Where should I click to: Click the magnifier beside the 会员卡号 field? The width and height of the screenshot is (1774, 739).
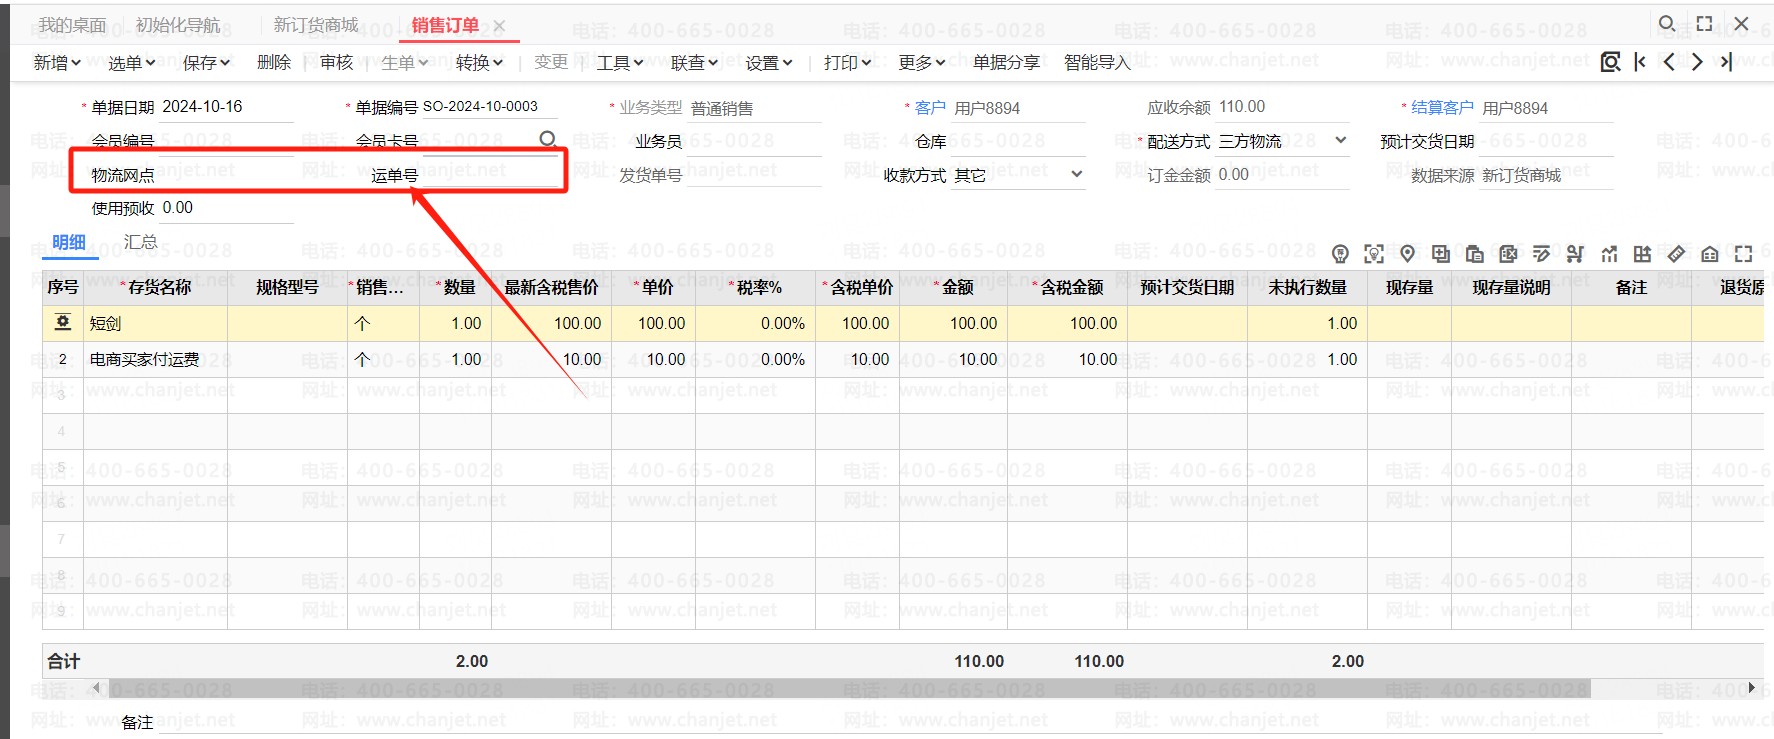pos(548,140)
